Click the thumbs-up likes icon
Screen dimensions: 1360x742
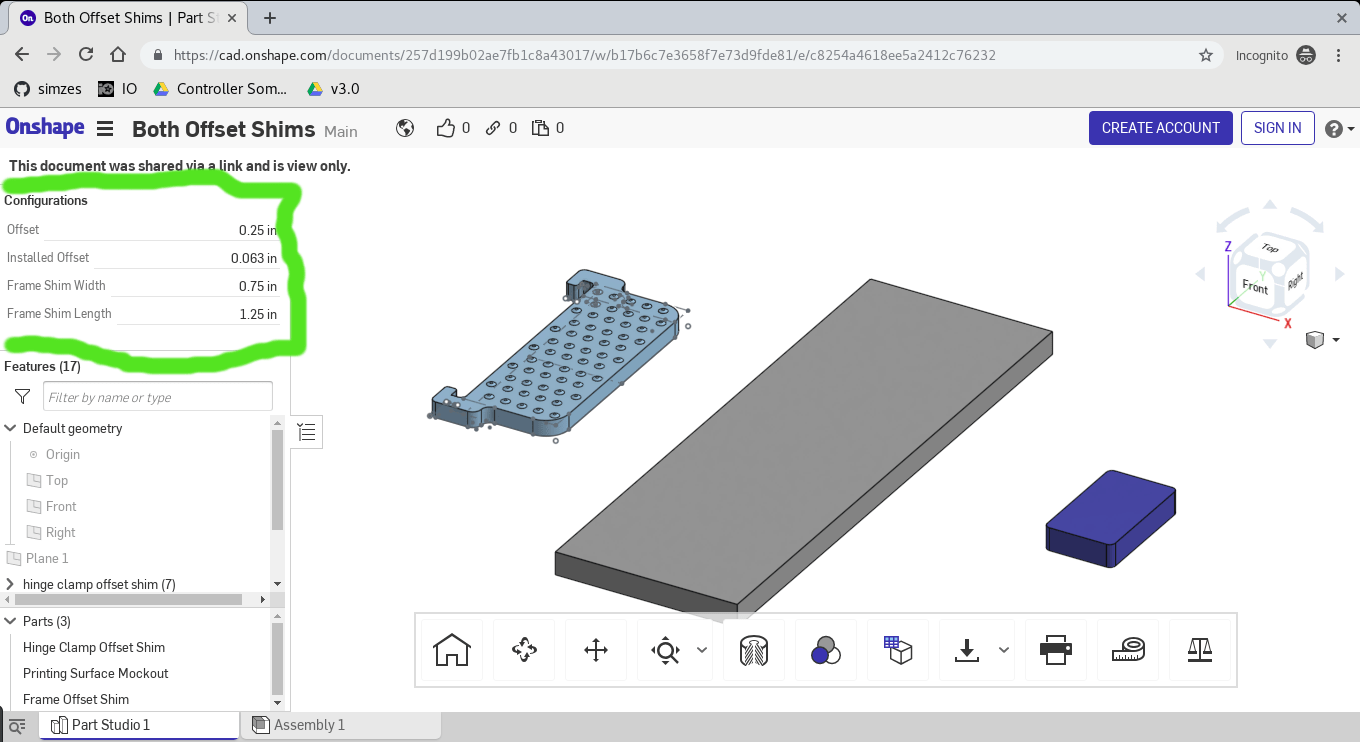pos(446,128)
